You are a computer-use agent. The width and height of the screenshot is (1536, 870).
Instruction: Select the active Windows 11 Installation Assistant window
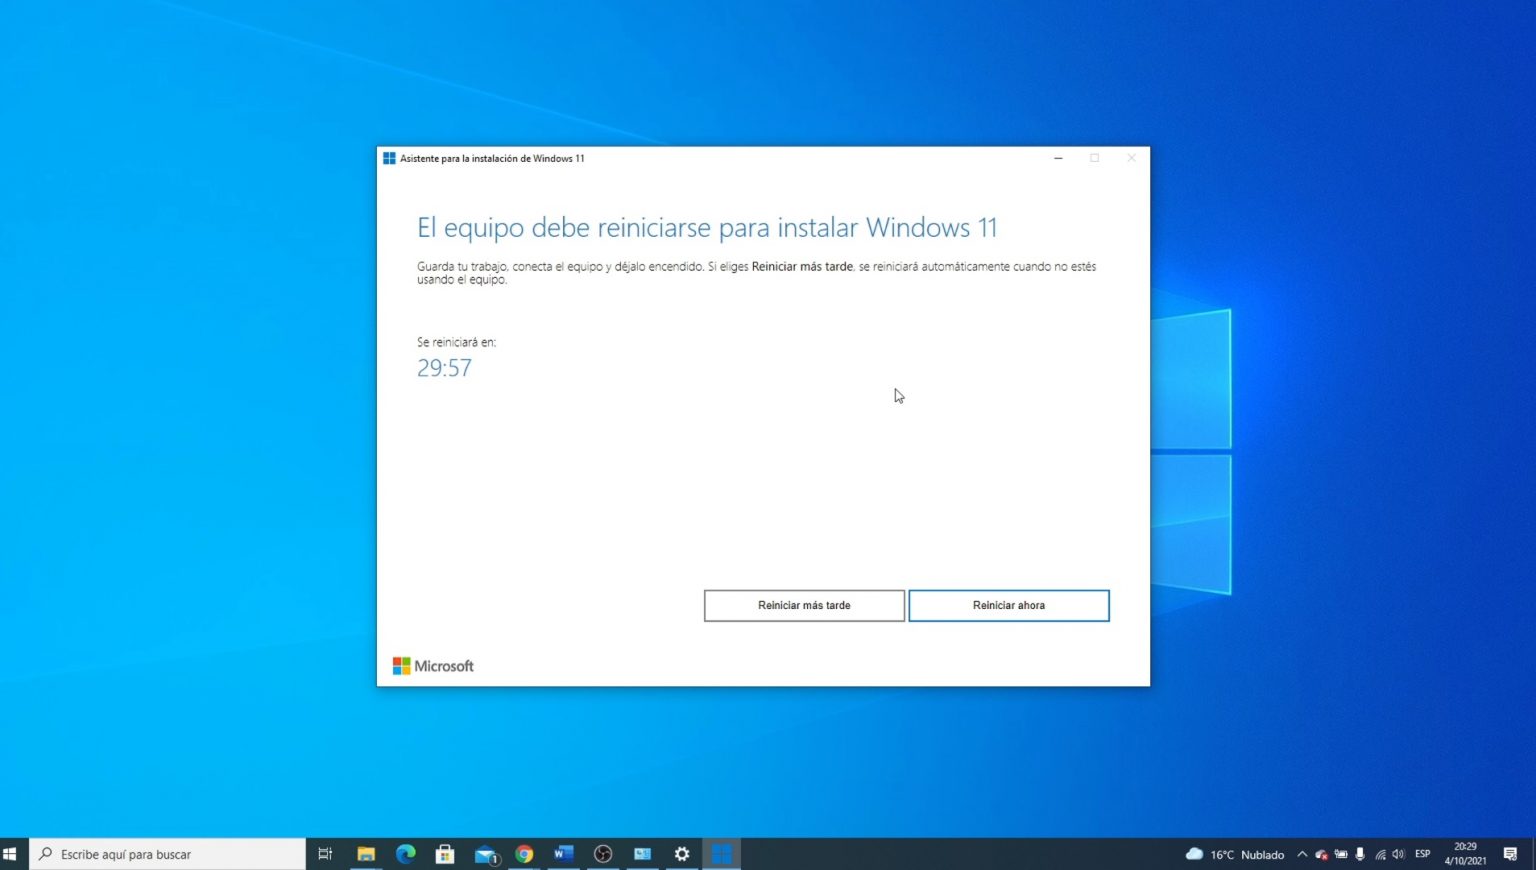[722, 854]
